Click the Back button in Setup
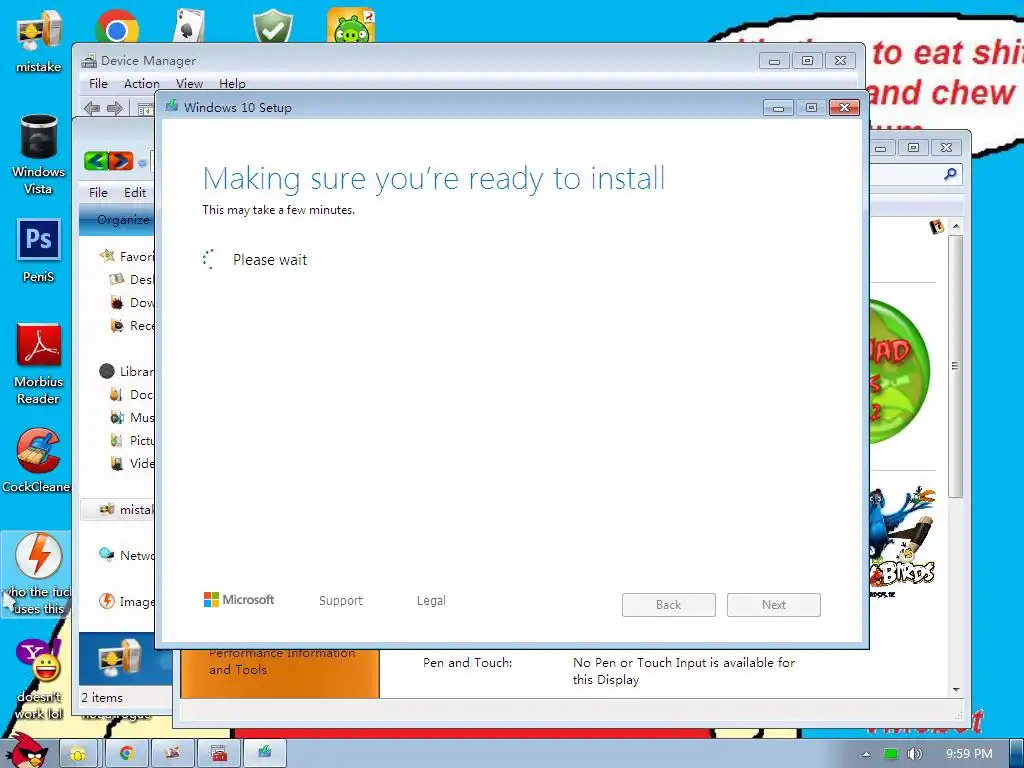This screenshot has width=1024, height=768. pyautogui.click(x=669, y=605)
